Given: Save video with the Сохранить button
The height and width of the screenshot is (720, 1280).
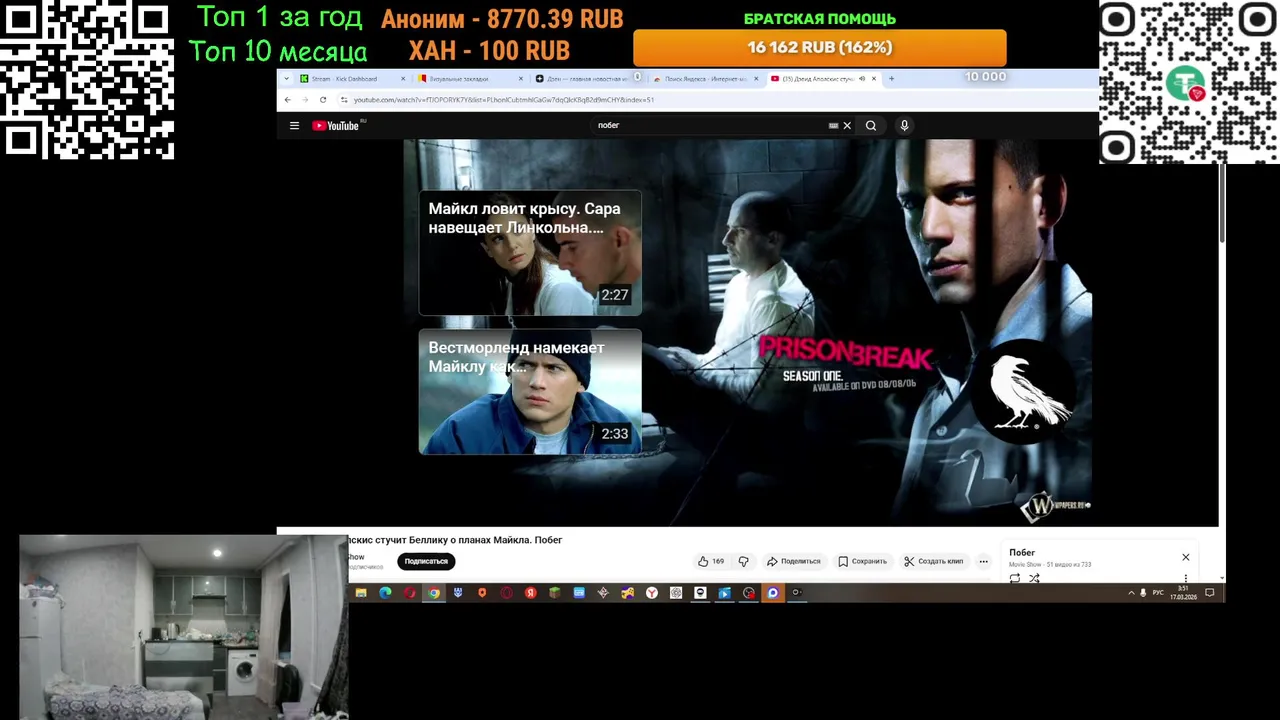Looking at the screenshot, I should tap(862, 561).
